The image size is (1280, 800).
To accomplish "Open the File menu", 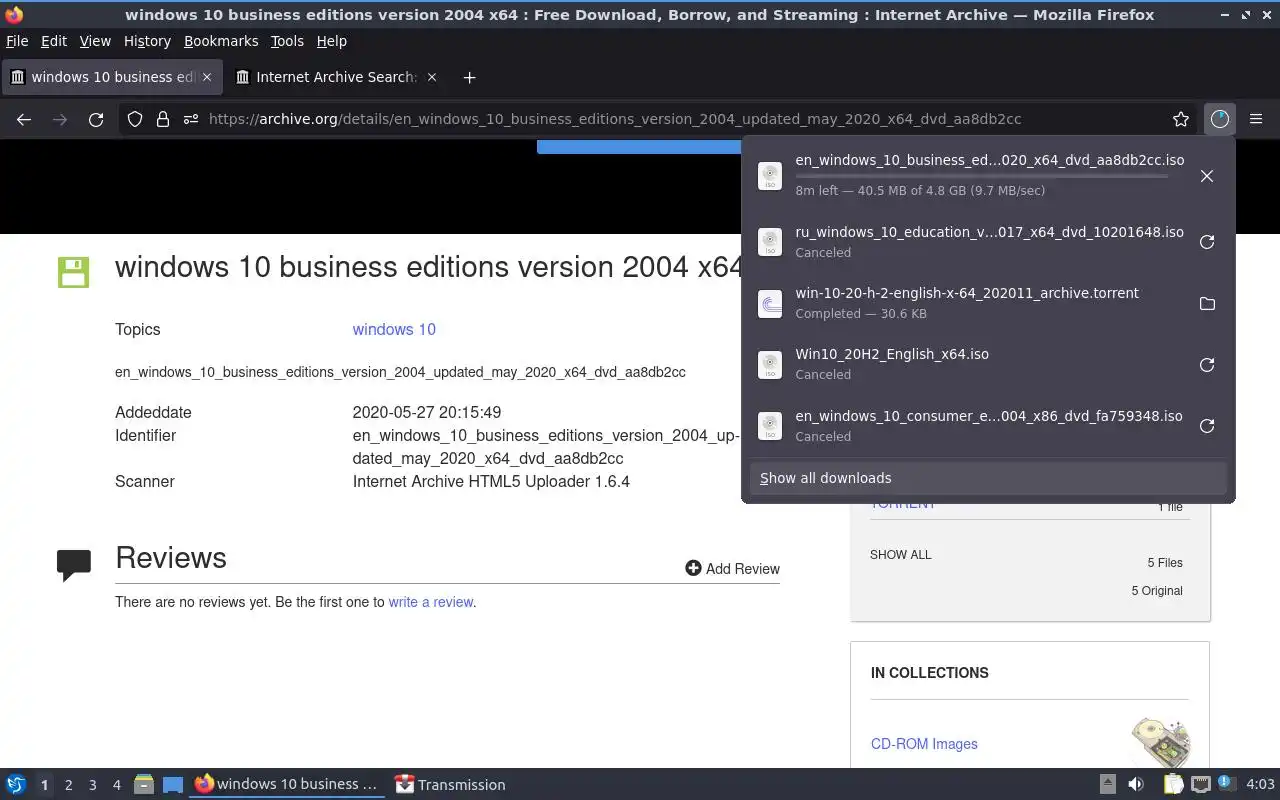I will [x=17, y=41].
